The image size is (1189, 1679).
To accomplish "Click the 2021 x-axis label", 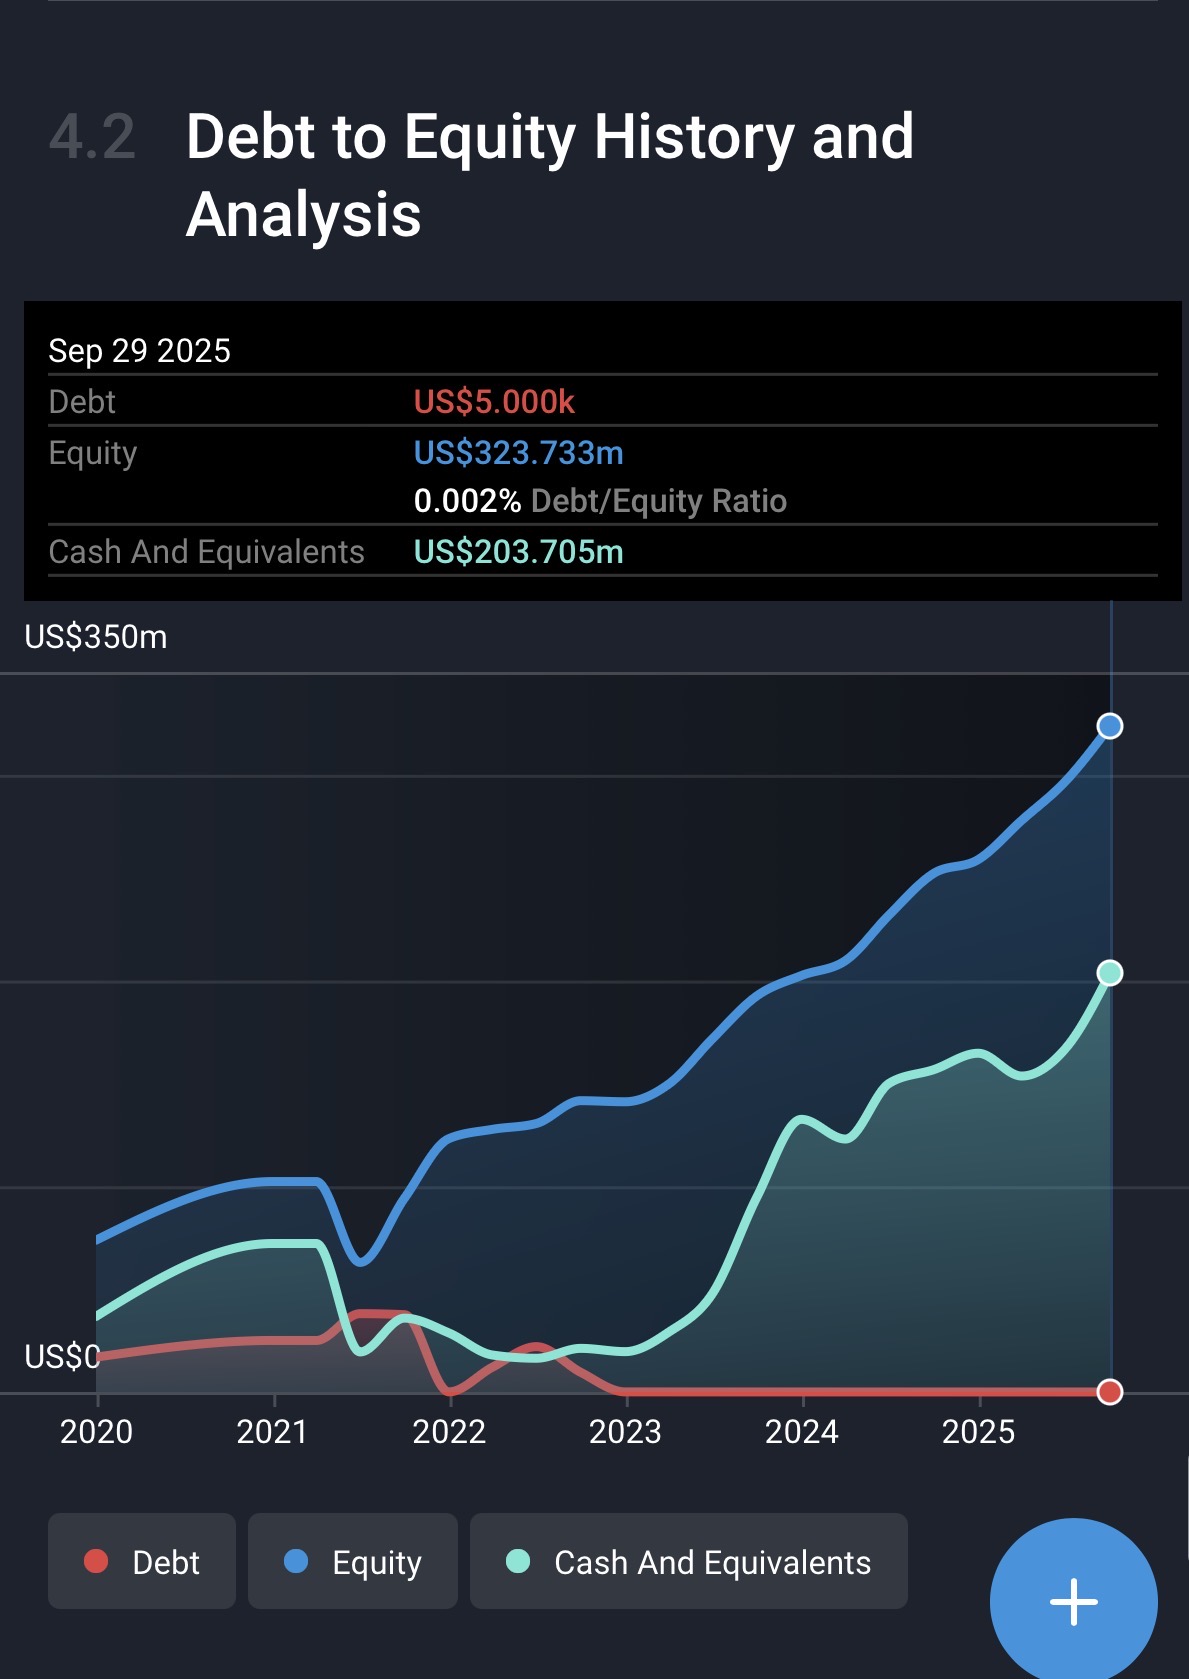I will [x=272, y=1432].
